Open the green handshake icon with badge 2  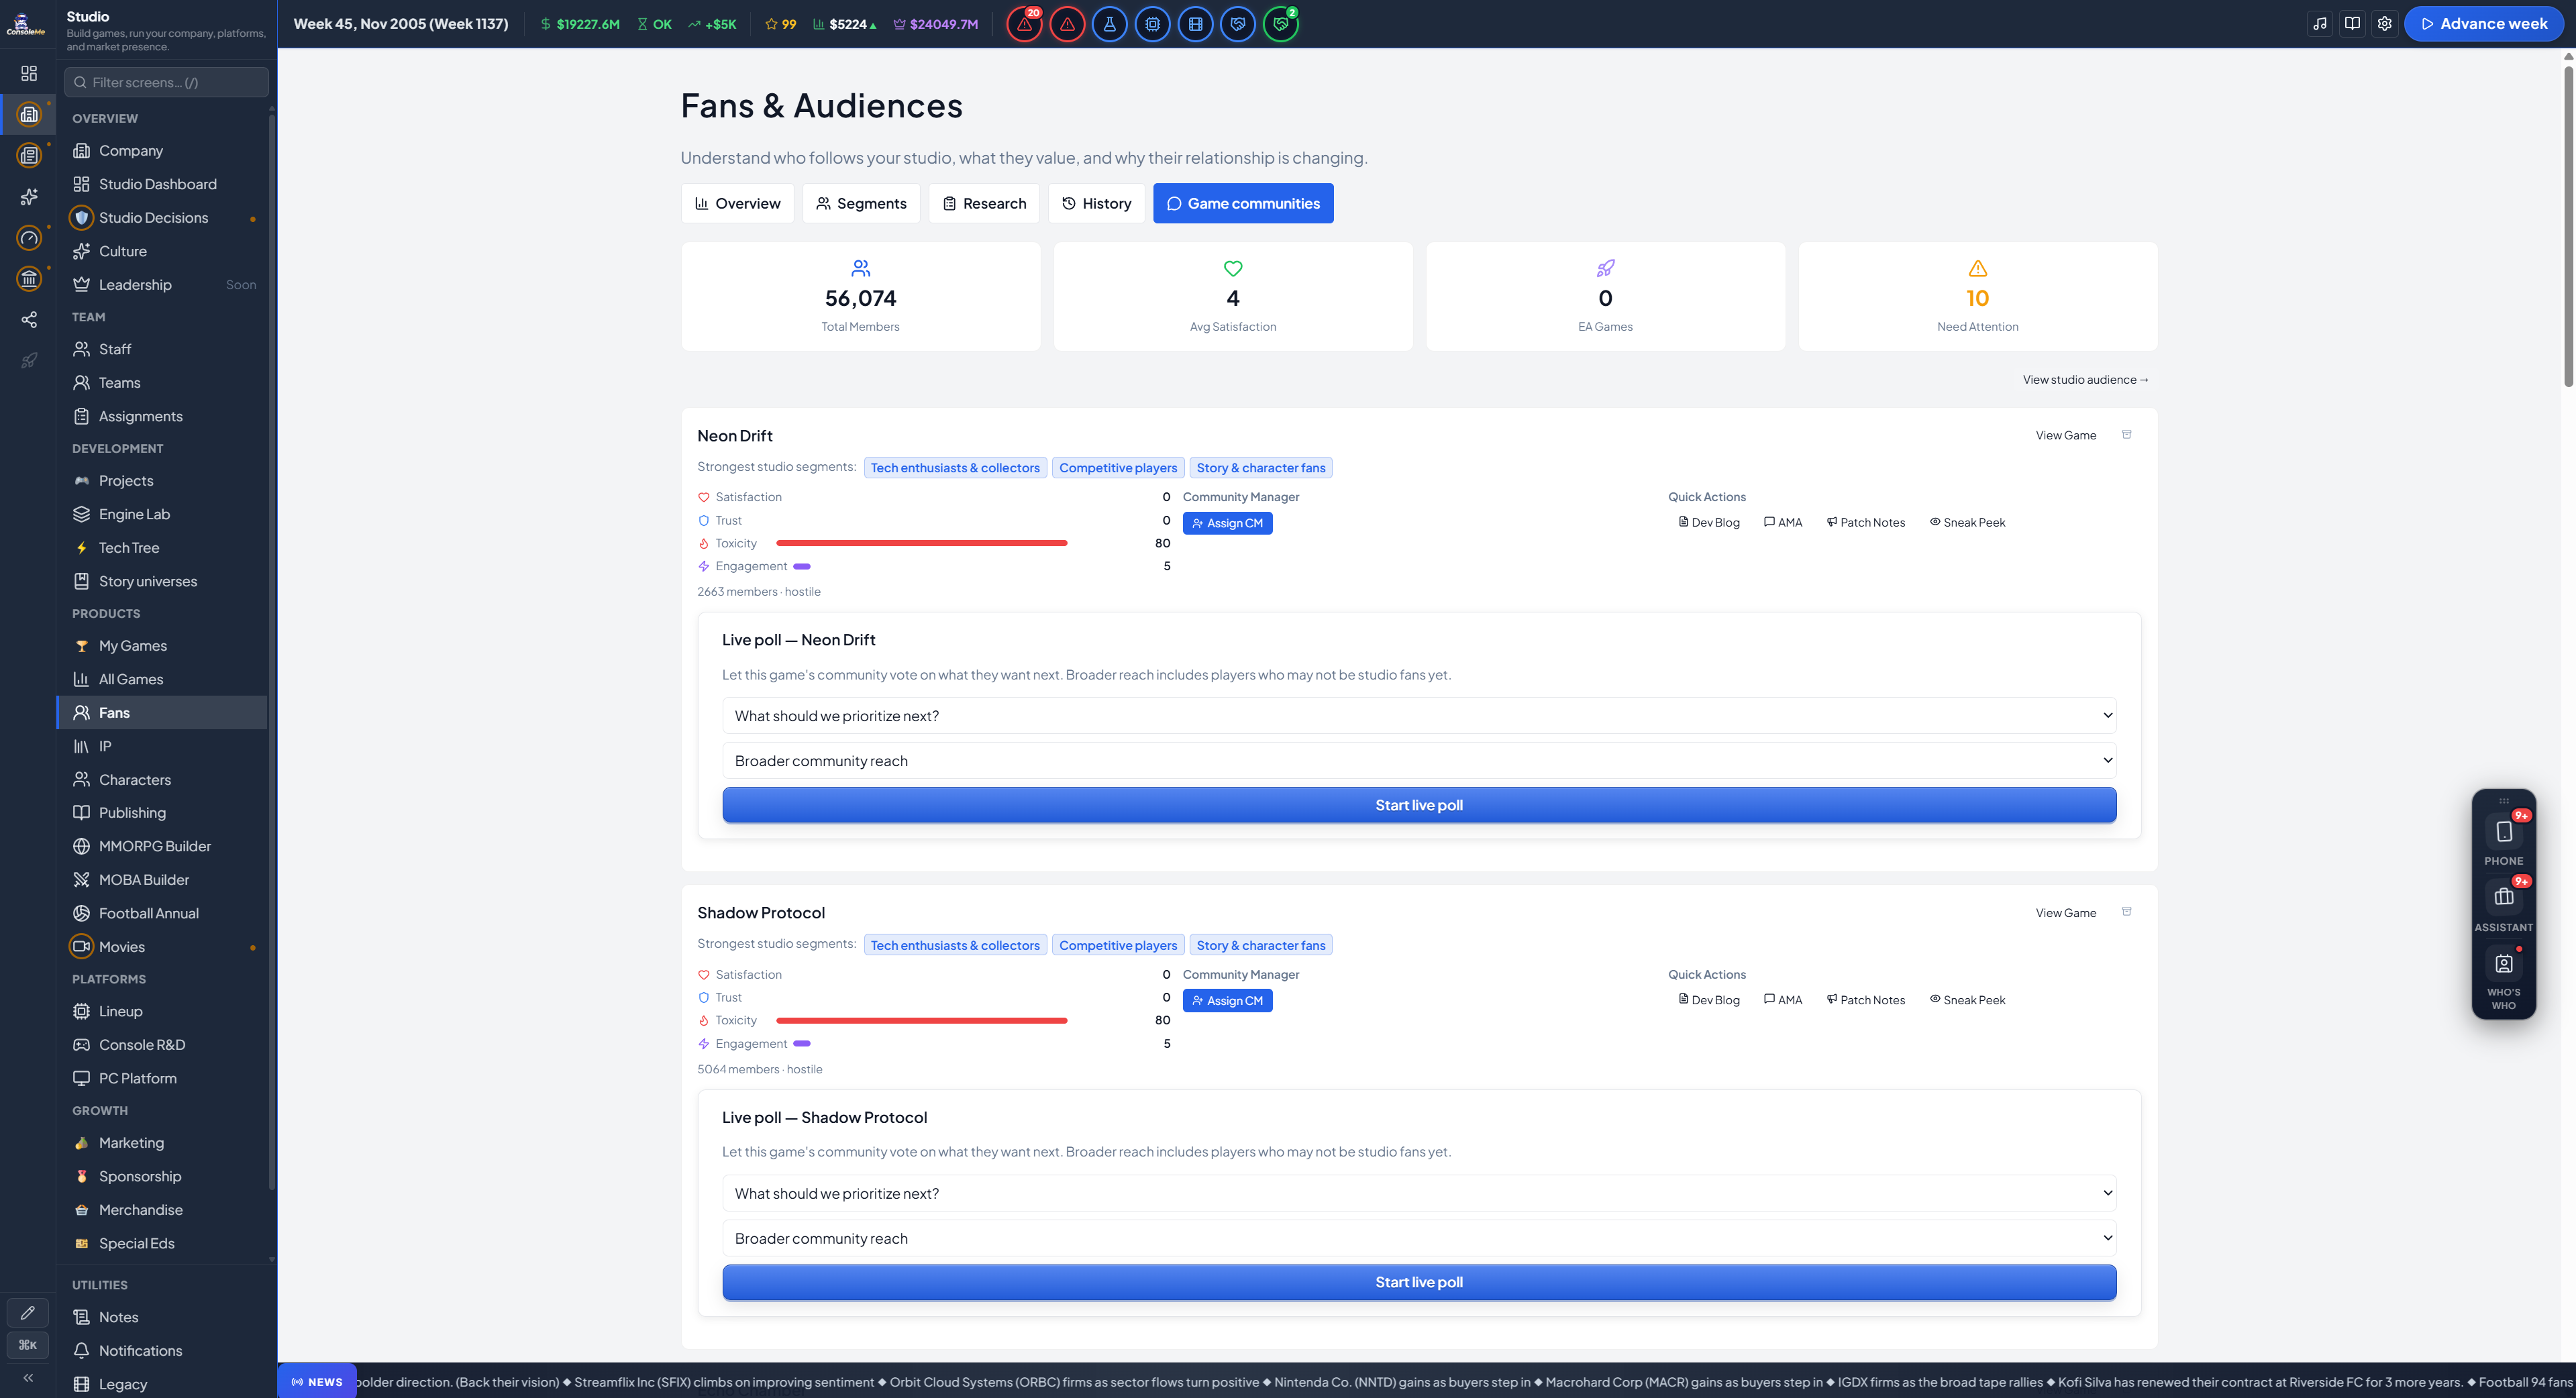point(1281,24)
